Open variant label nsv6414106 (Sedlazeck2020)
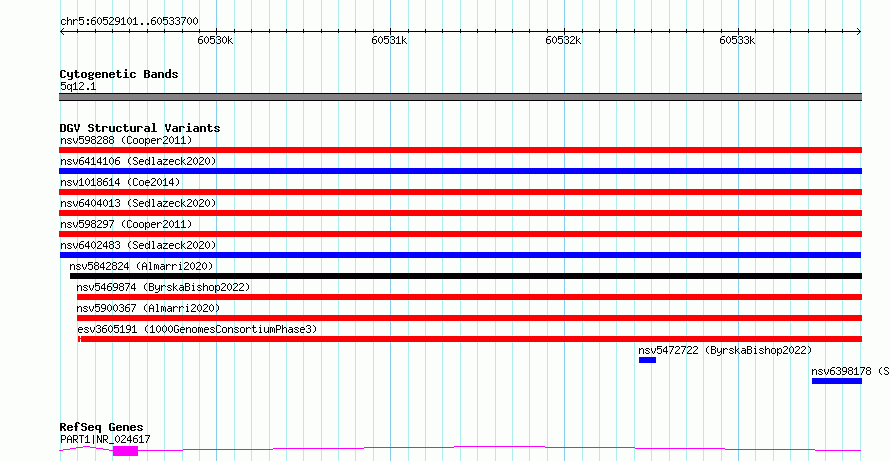The height and width of the screenshot is (461, 890). [x=138, y=161]
